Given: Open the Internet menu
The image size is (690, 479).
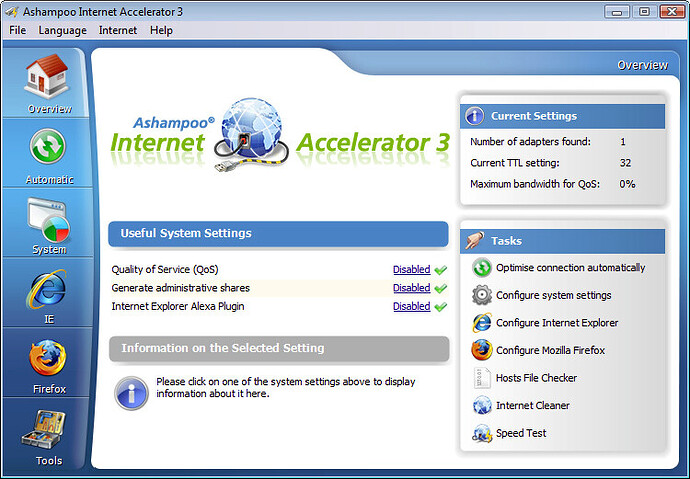Looking at the screenshot, I should tap(118, 30).
